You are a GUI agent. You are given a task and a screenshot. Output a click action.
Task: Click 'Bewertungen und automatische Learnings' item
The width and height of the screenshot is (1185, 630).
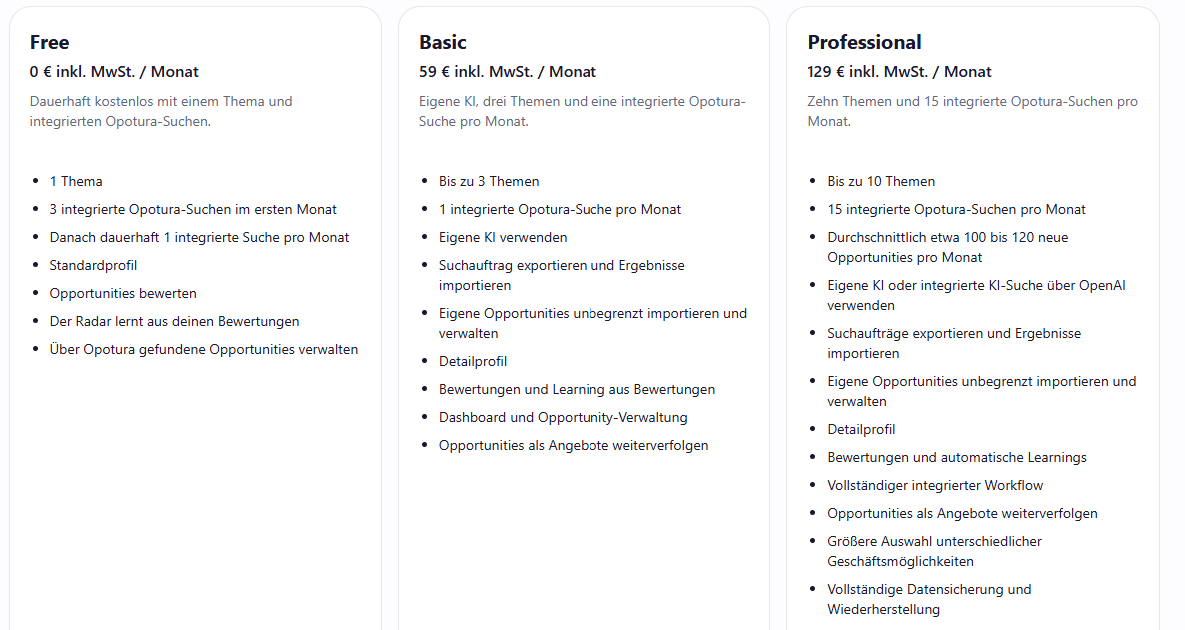pyautogui.click(x=957, y=457)
